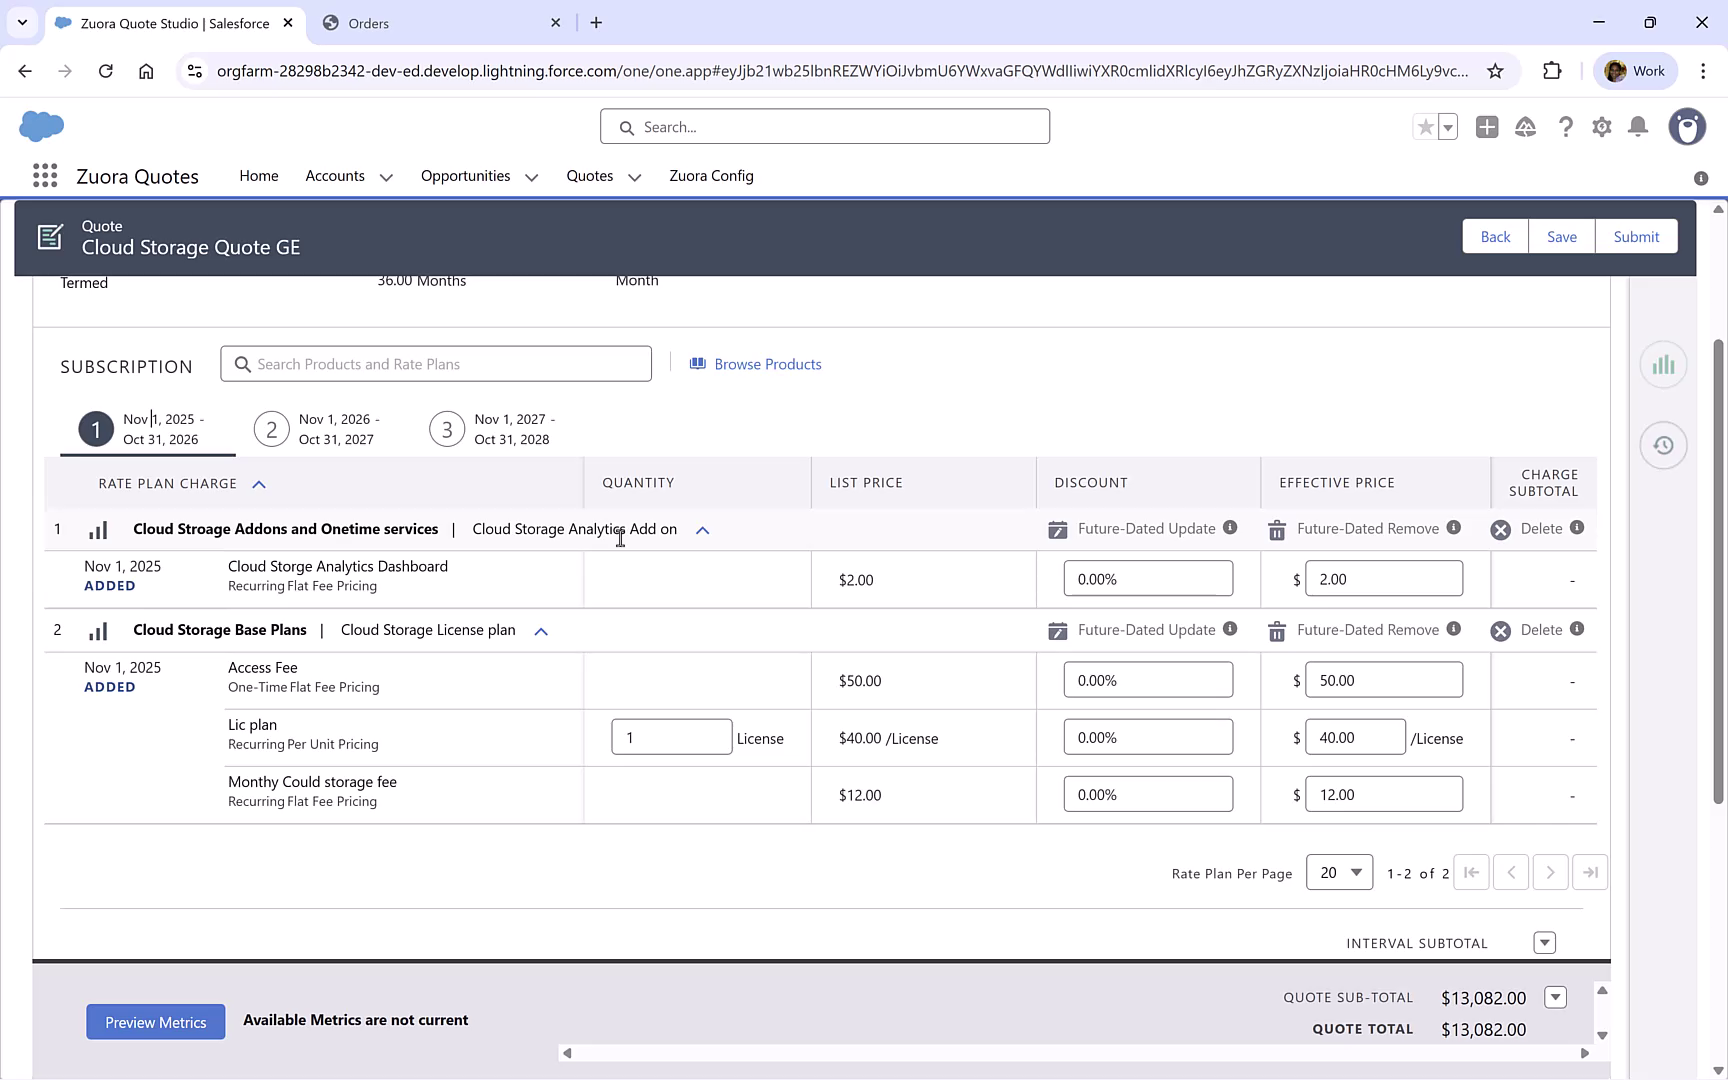
Task: Open the metrics bar-chart icon in right sidebar
Action: 1663,365
